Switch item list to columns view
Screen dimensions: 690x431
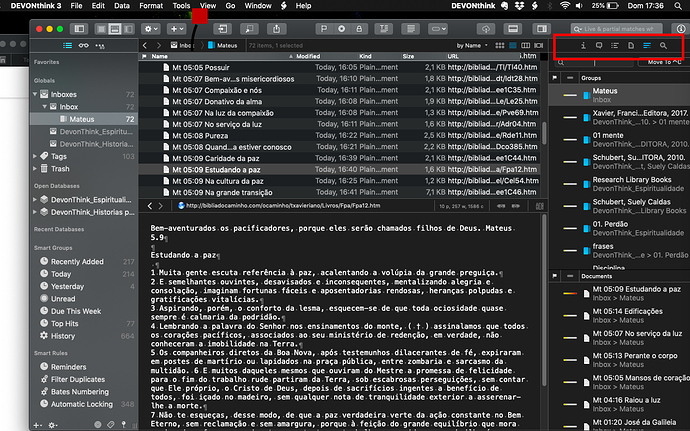point(526,45)
